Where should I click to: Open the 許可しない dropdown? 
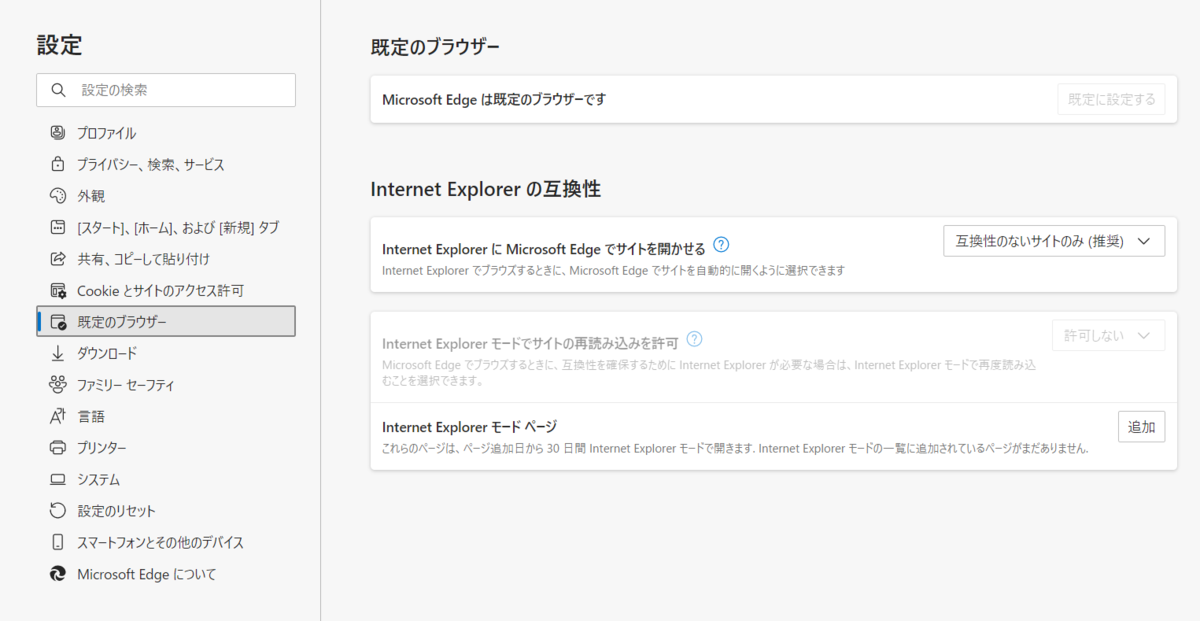(1108, 335)
